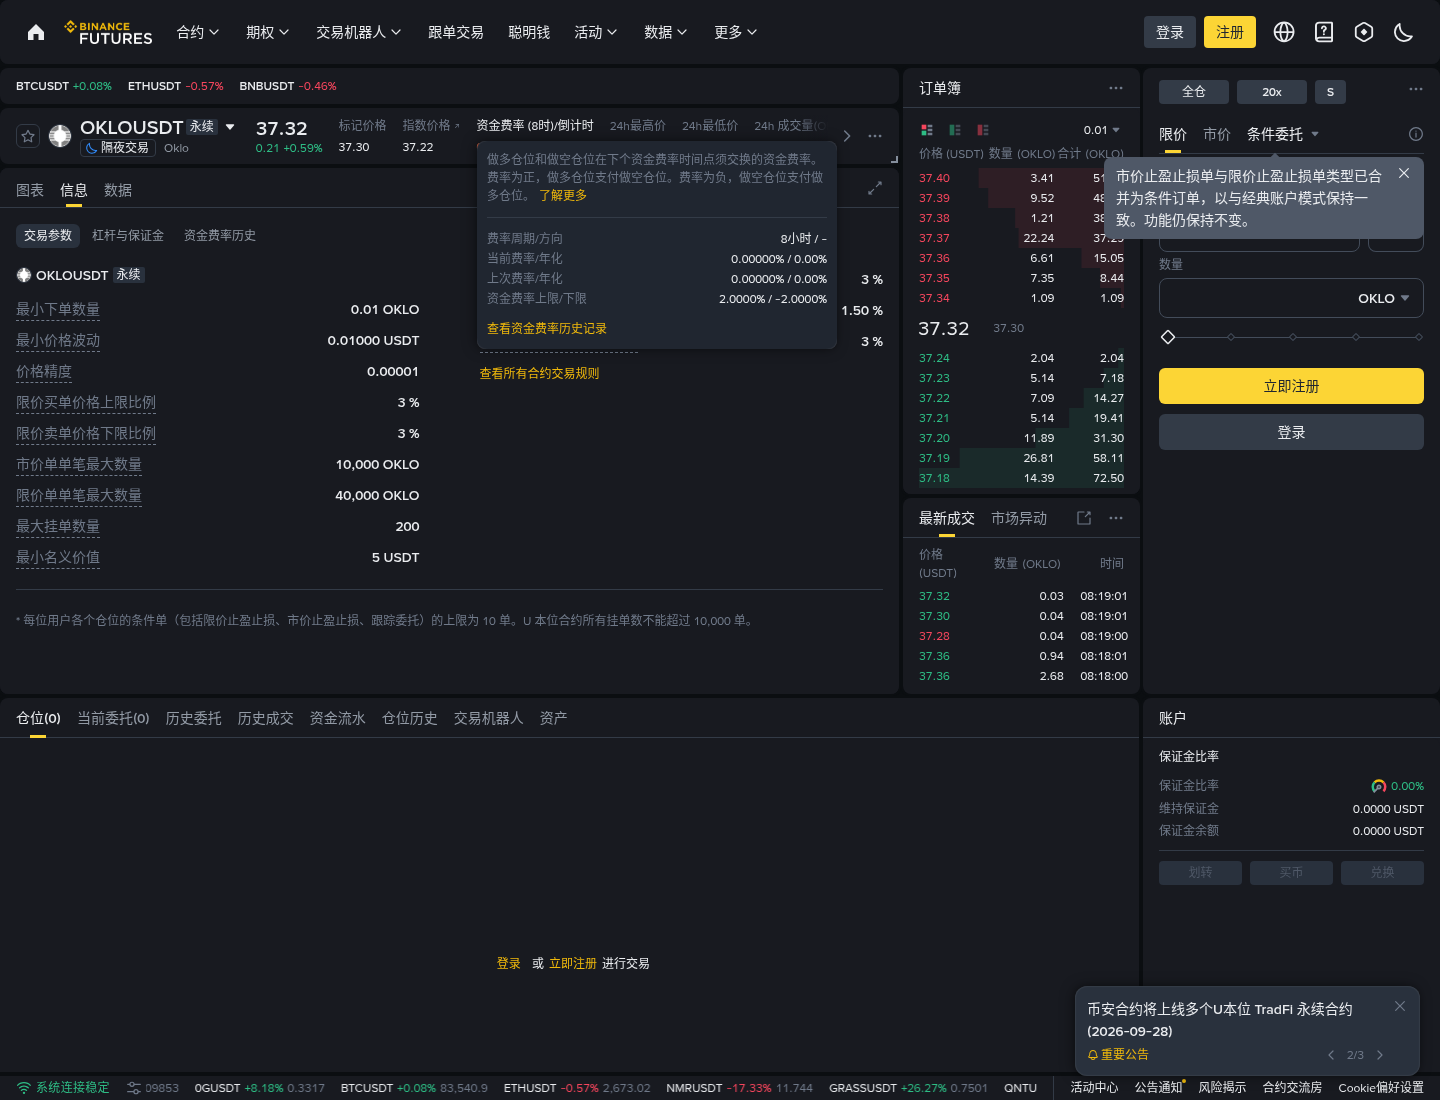Close the stop-order merge tooltip
Image resolution: width=1440 pixels, height=1100 pixels.
pos(1404,173)
